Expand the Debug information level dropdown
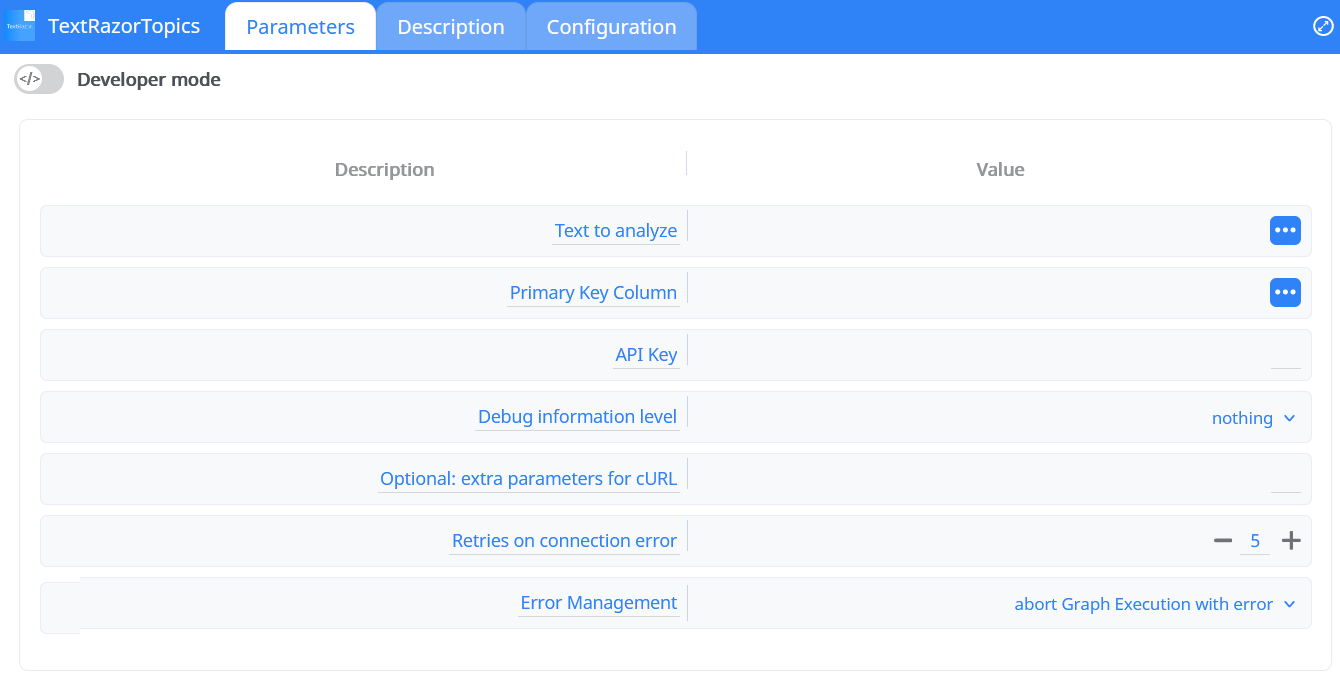This screenshot has height=680, width=1340. (x=1253, y=418)
